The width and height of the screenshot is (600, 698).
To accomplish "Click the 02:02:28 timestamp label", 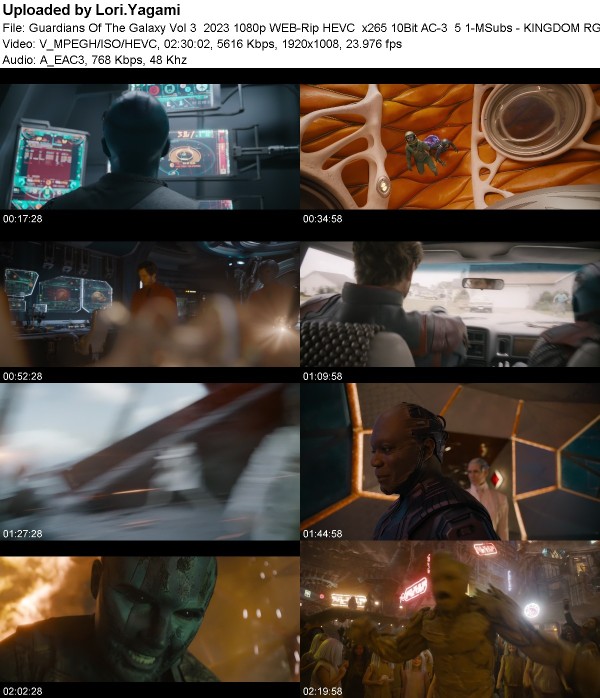I will (x=23, y=691).
